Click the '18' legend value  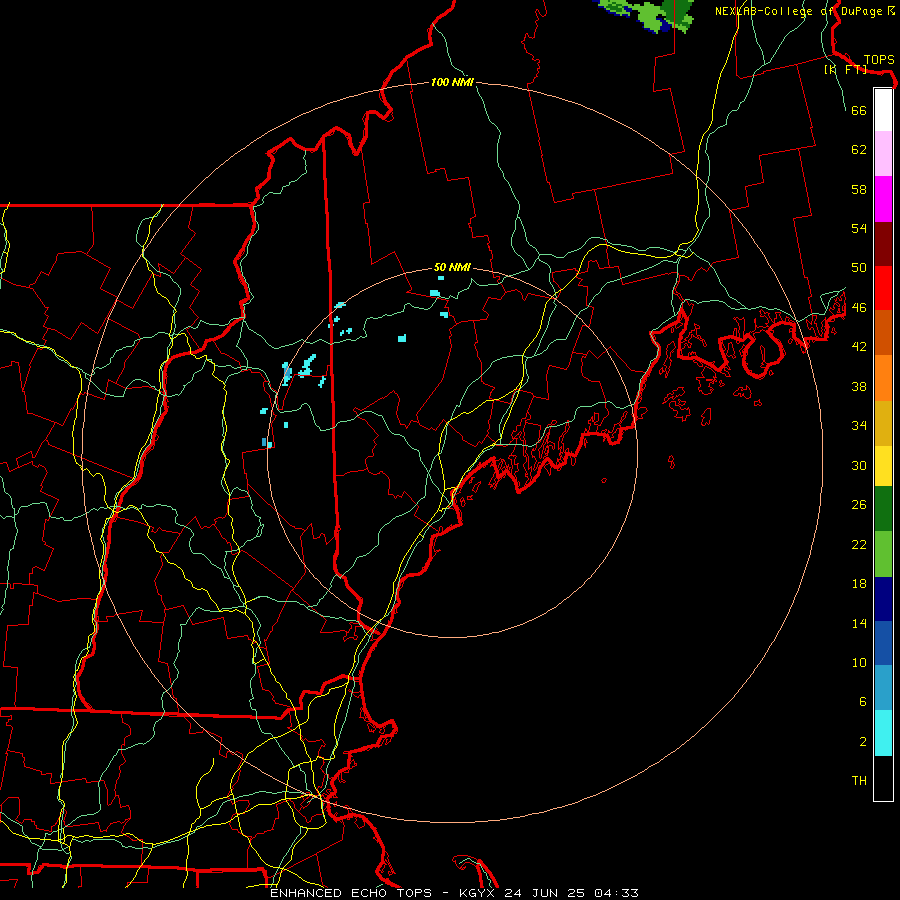pos(859,584)
